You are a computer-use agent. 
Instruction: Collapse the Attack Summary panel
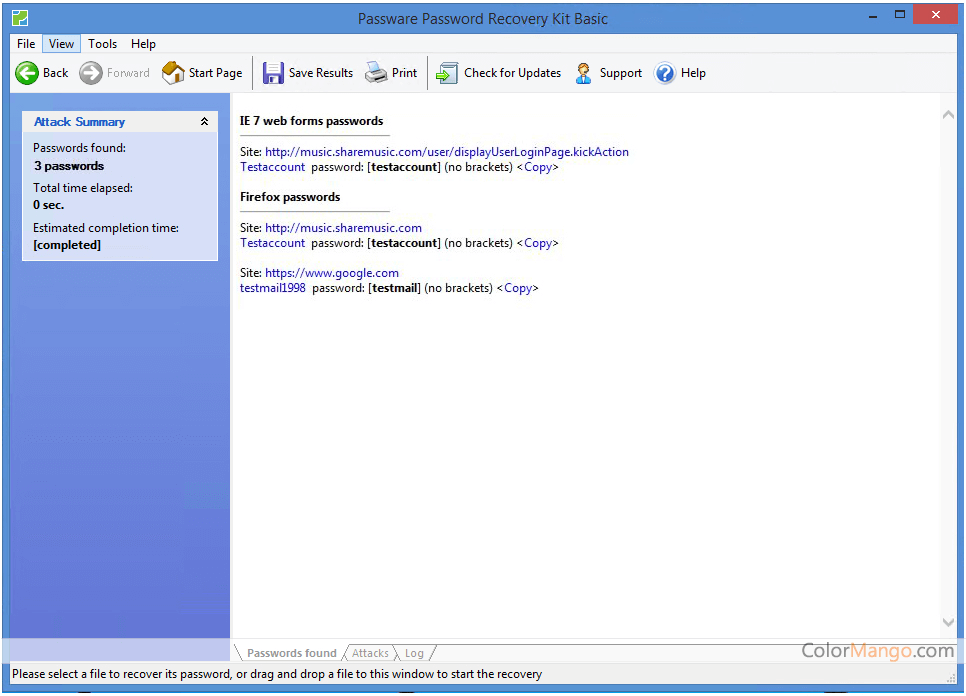click(204, 122)
